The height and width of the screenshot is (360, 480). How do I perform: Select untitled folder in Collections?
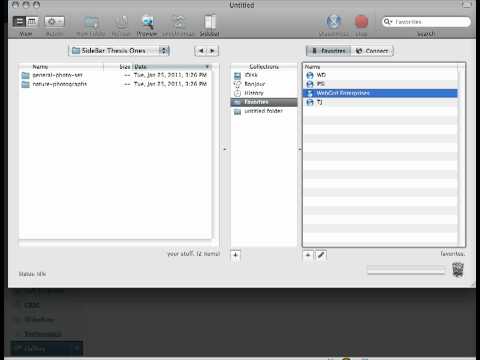point(264,111)
